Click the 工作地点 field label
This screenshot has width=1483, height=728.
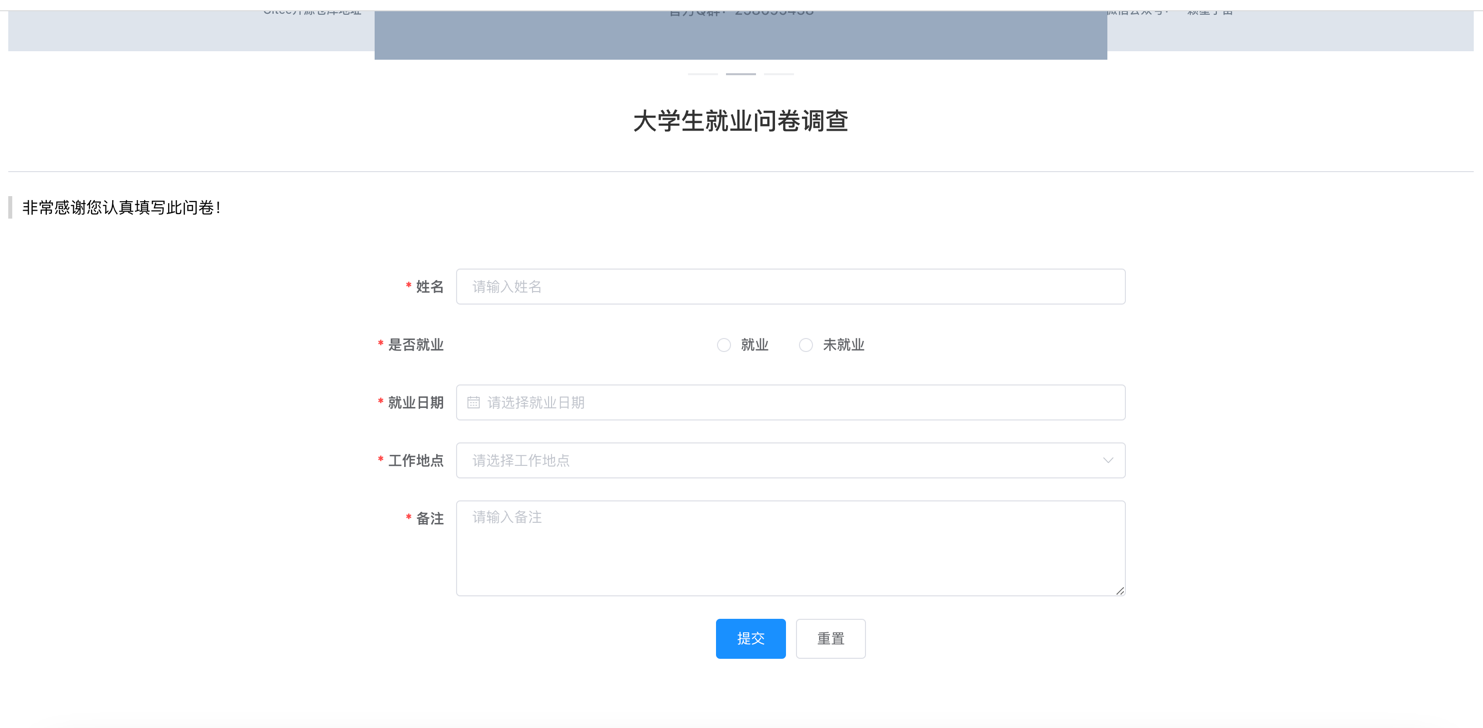coord(416,461)
